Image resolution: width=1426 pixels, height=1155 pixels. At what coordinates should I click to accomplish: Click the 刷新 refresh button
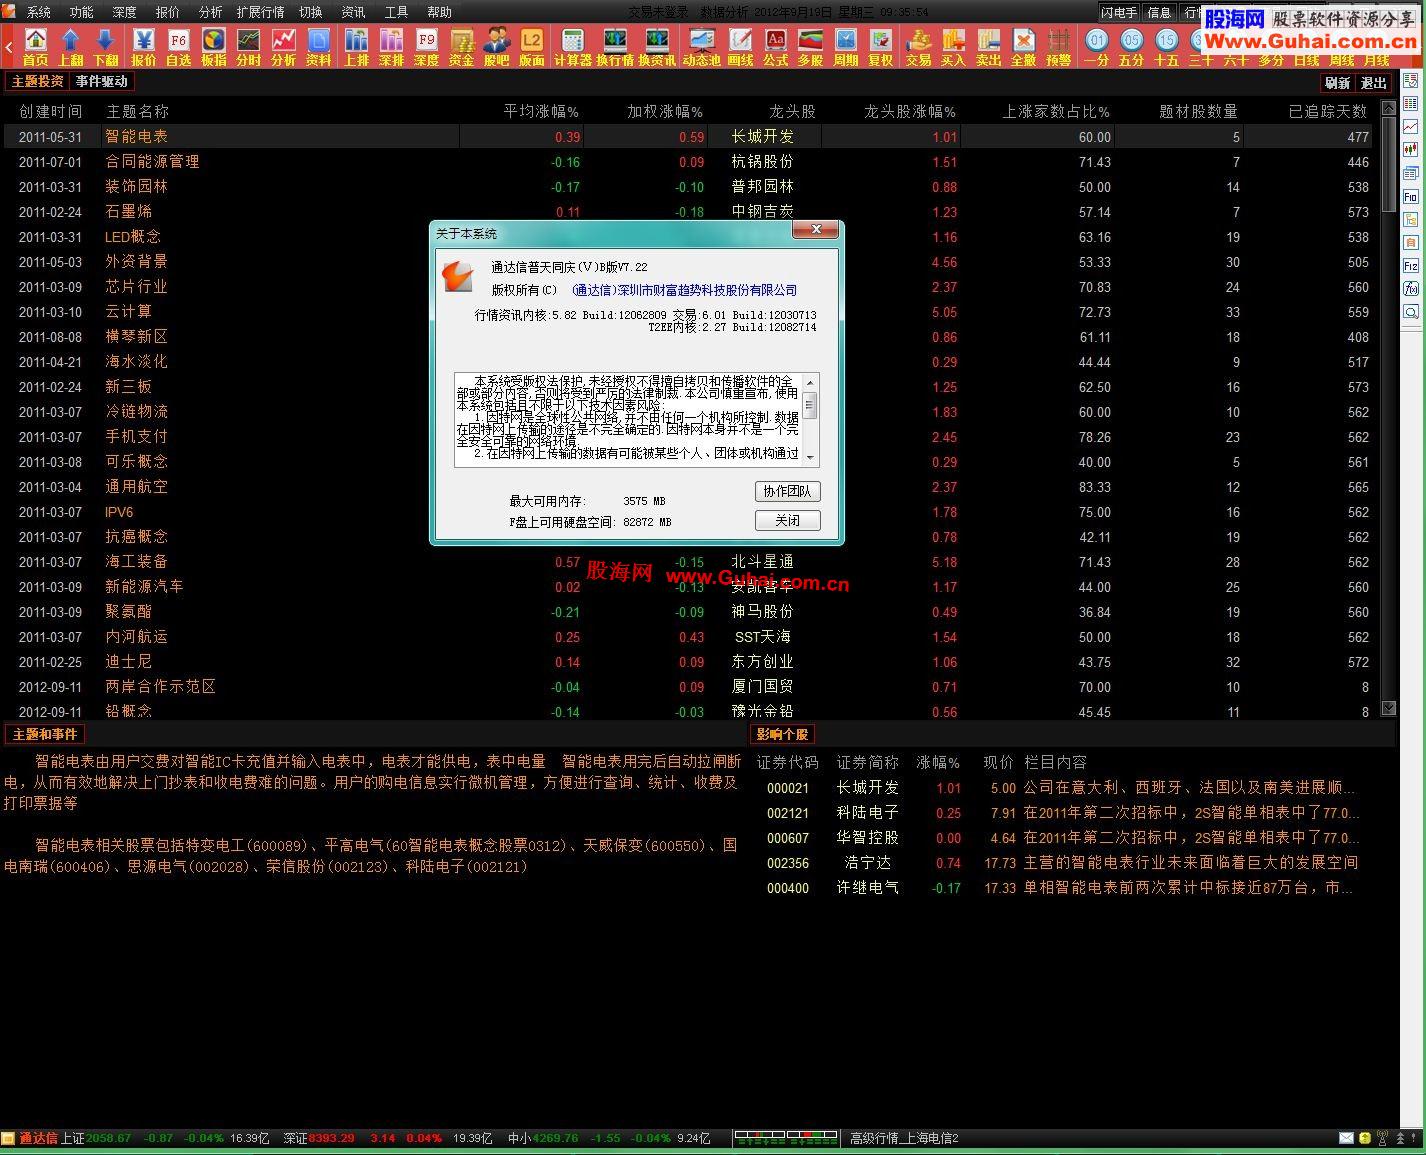click(1337, 83)
